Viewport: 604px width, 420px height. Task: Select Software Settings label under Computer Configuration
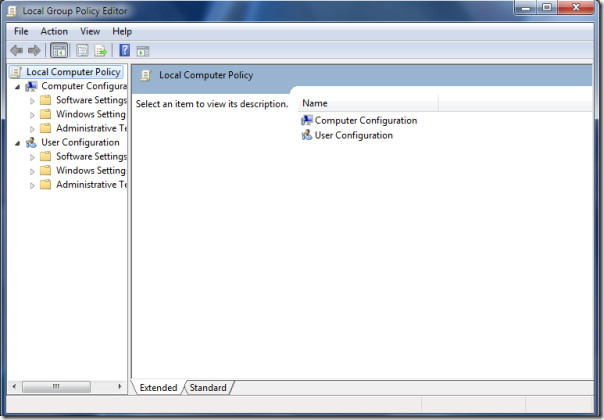[91, 100]
